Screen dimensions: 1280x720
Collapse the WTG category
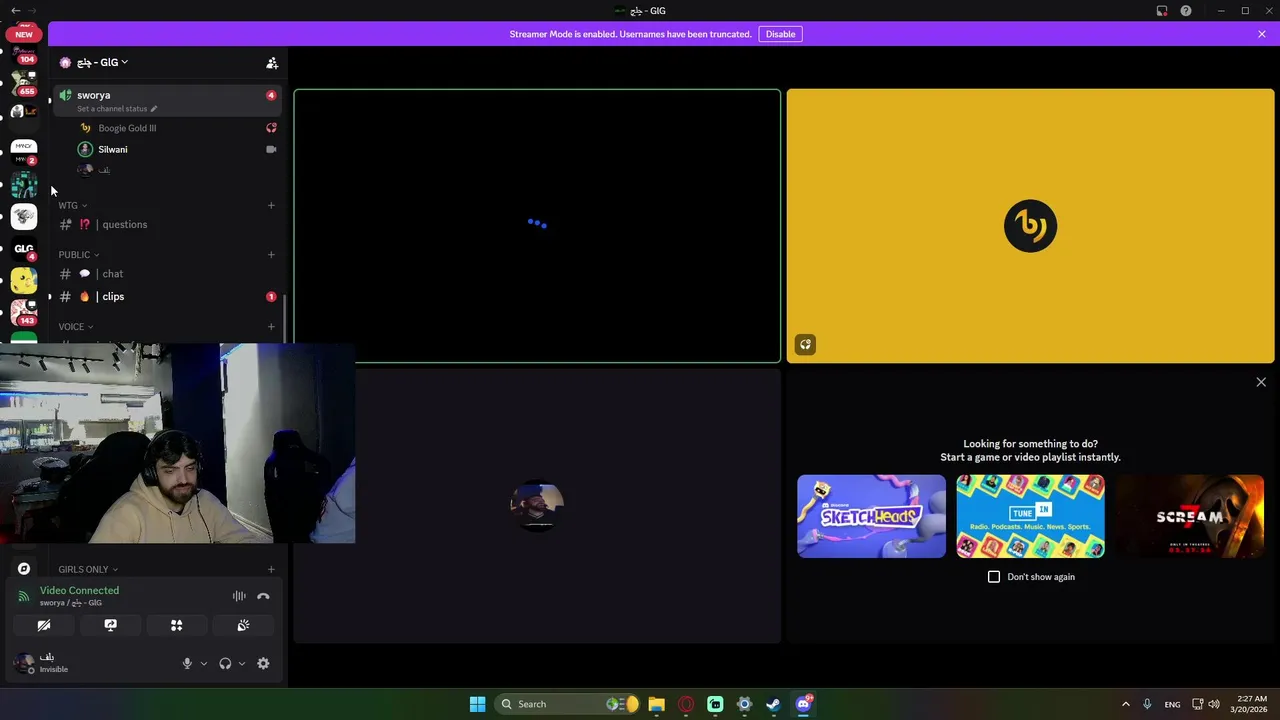(x=73, y=205)
